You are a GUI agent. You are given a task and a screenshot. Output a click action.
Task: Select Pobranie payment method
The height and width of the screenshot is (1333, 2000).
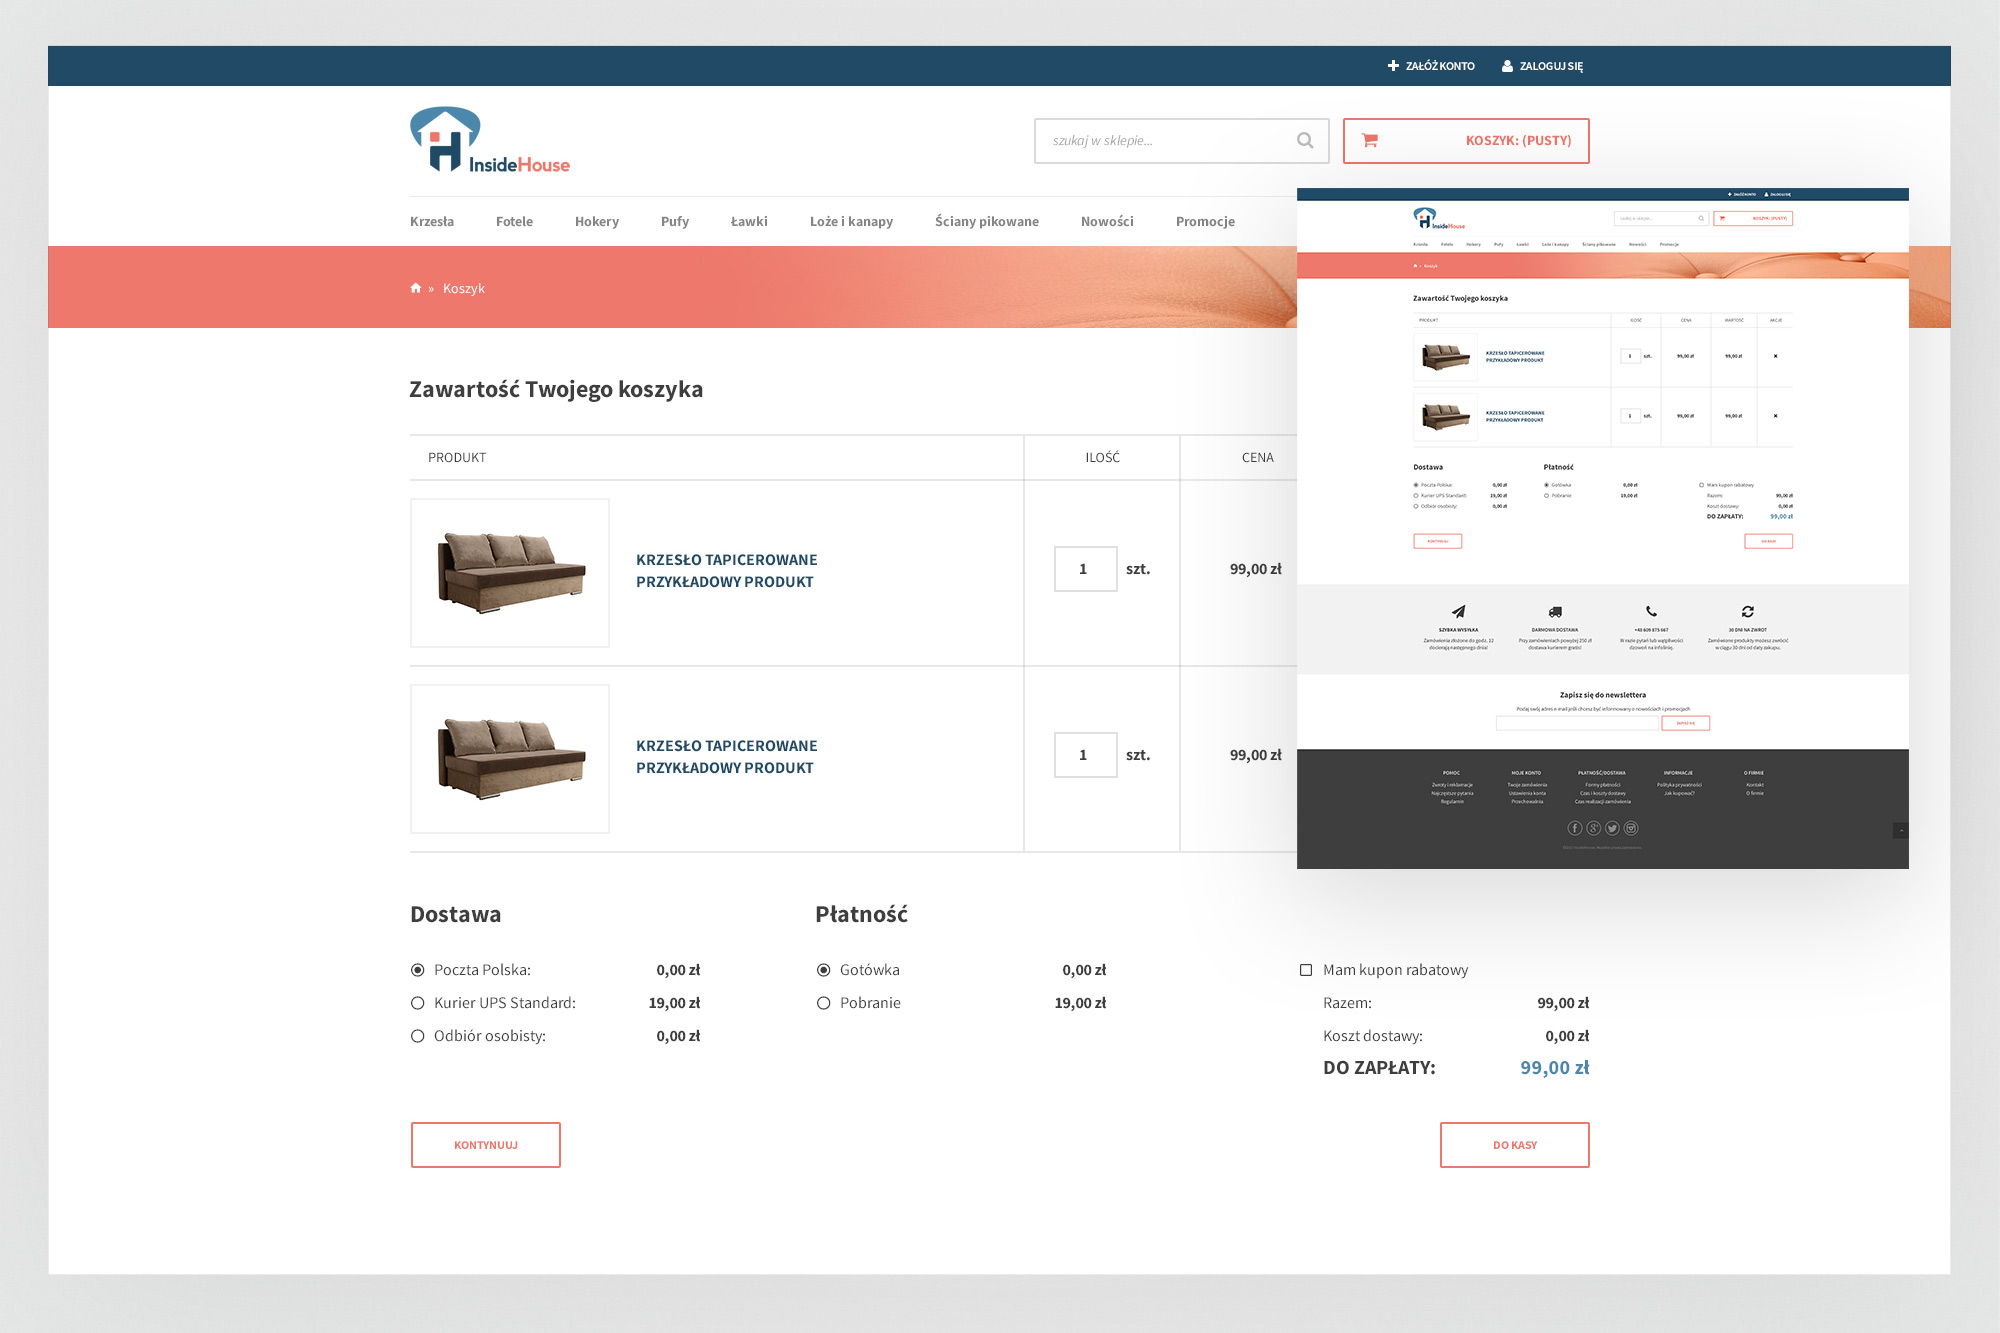pyautogui.click(x=824, y=1003)
